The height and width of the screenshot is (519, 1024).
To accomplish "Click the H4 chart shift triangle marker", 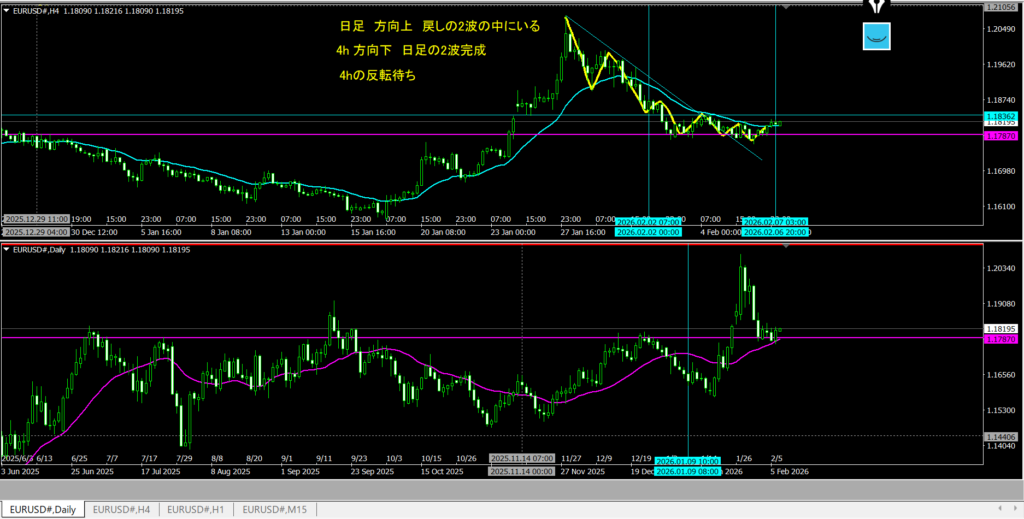I will 784,7.
